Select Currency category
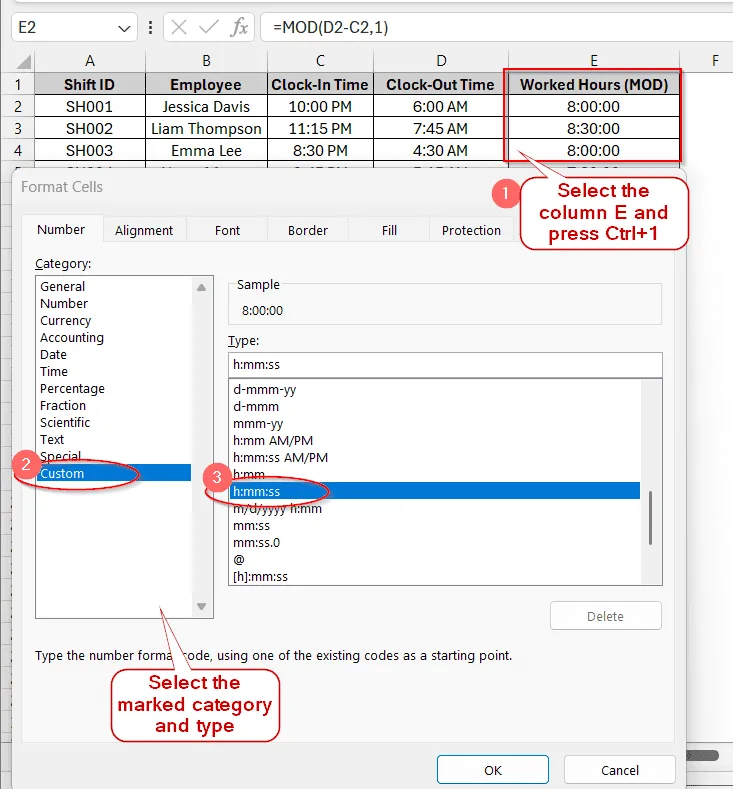The width and height of the screenshot is (733, 789). click(115, 321)
